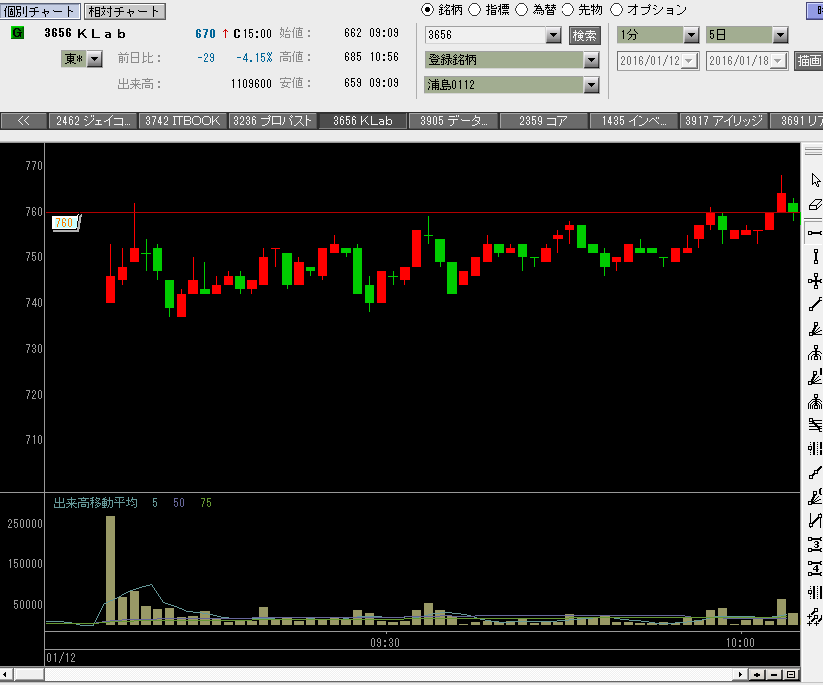
Task: Click the fit-to-window button below chart
Action: pos(792,675)
